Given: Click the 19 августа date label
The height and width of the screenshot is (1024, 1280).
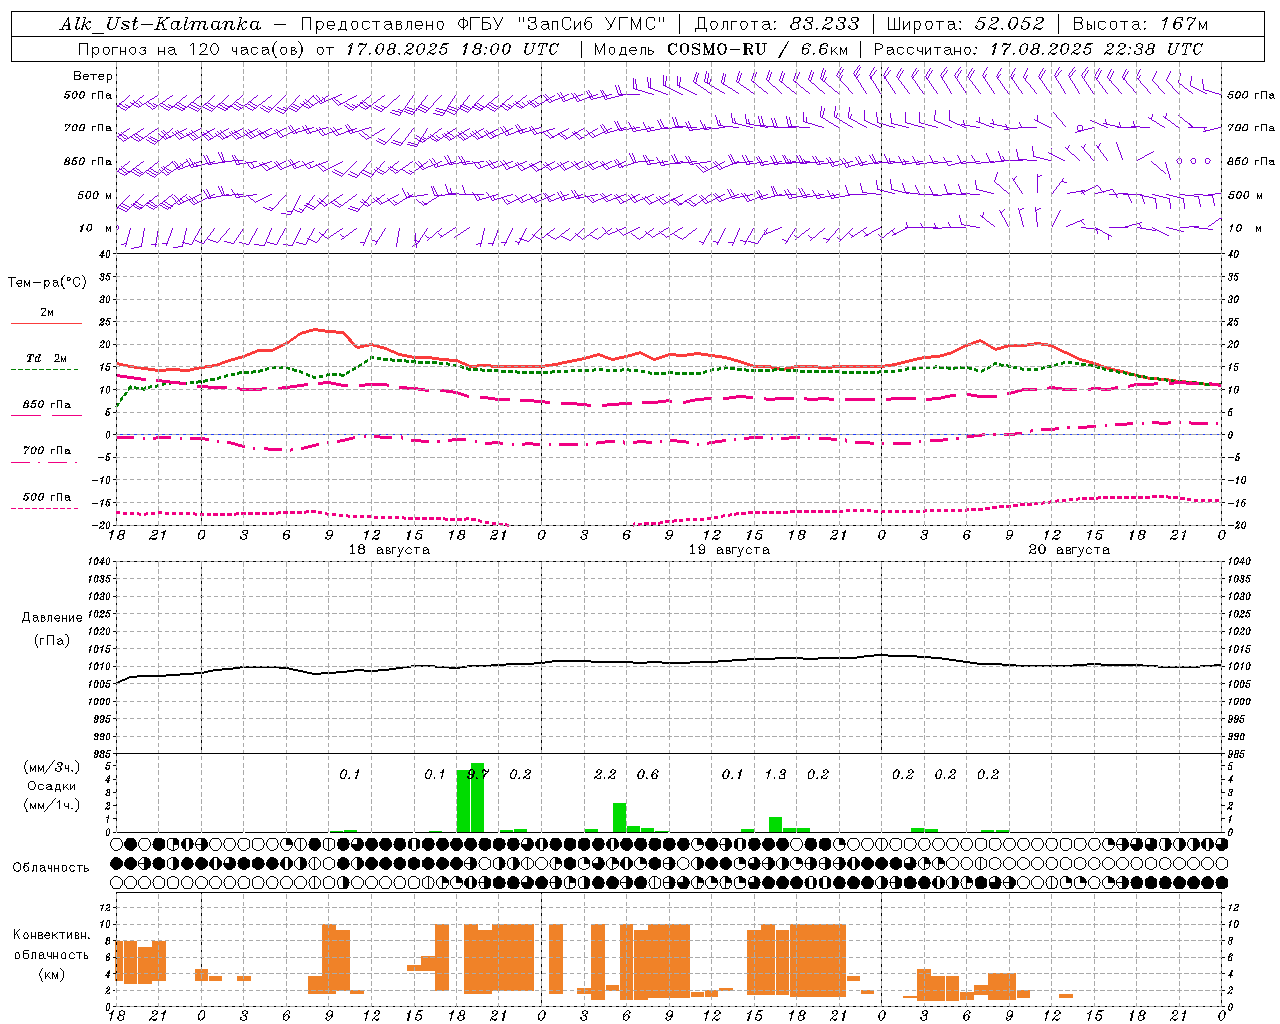Looking at the screenshot, I should (729, 550).
